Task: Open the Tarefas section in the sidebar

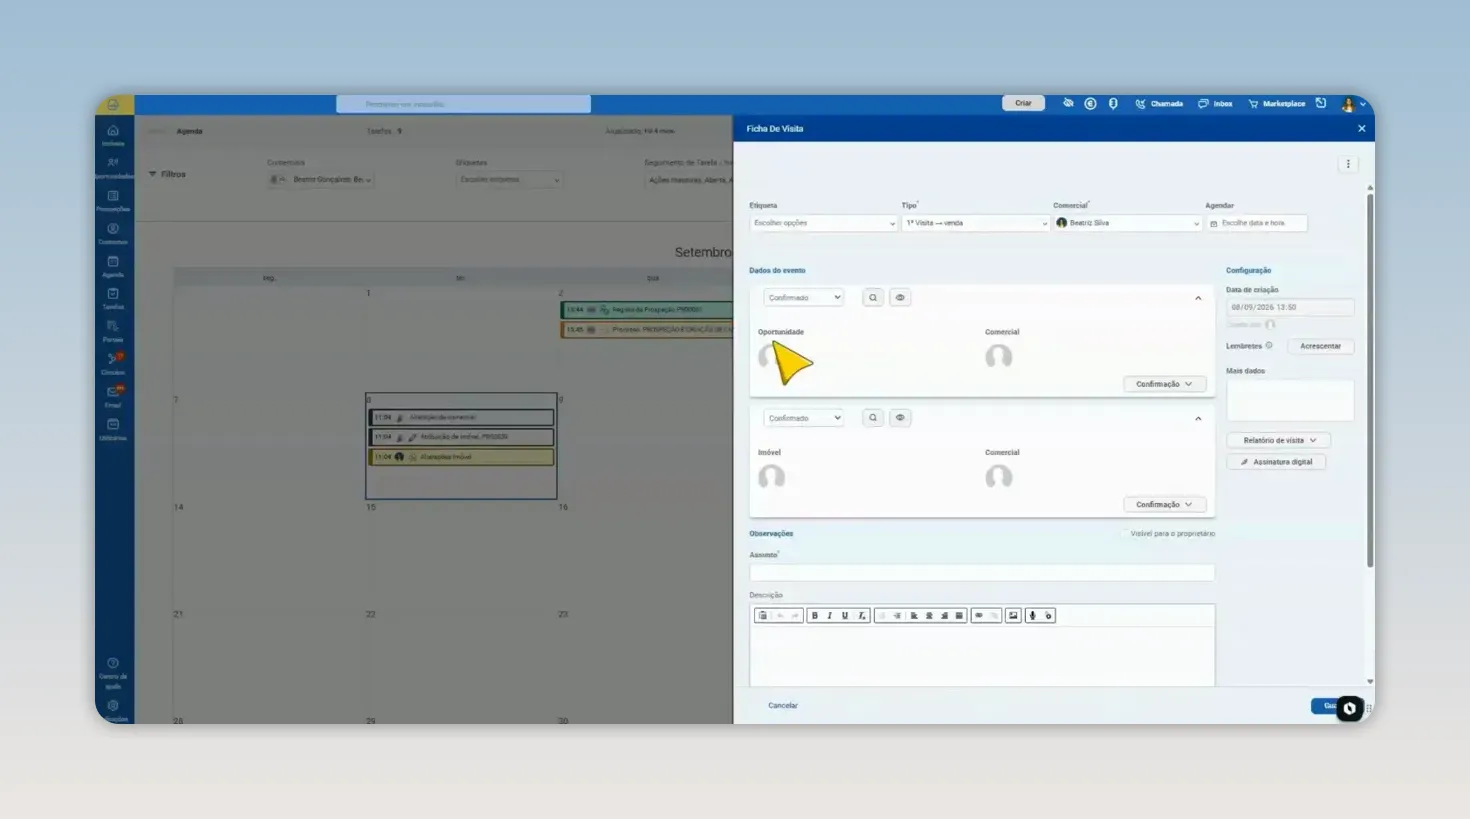Action: pos(113,298)
